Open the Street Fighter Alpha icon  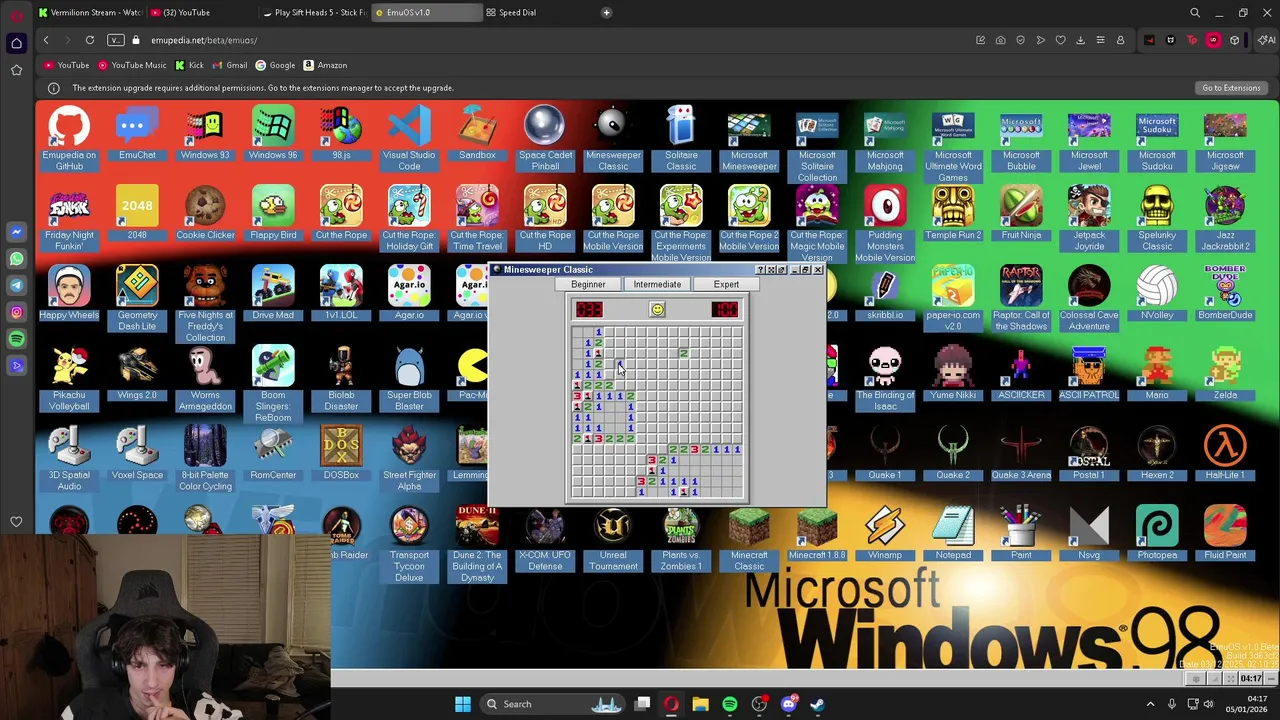[x=409, y=458]
